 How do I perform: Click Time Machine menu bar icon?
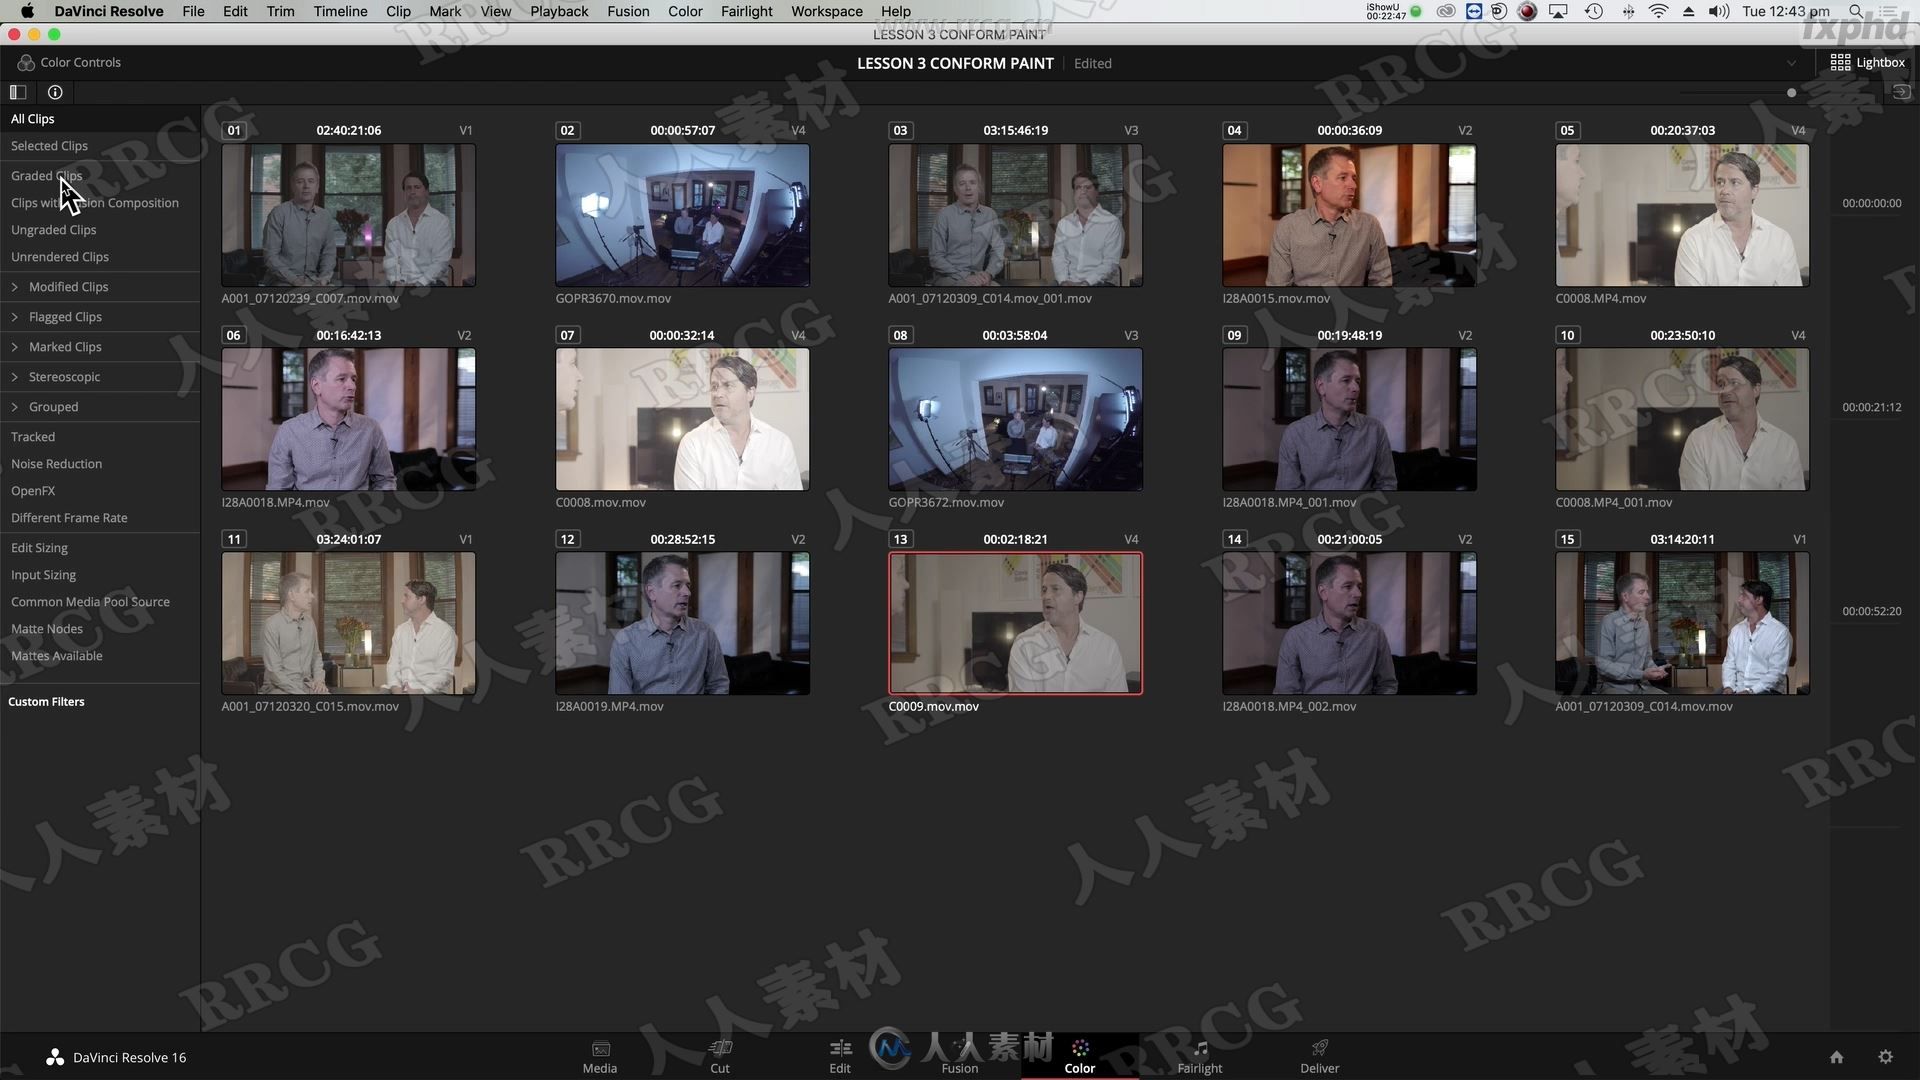coord(1594,11)
